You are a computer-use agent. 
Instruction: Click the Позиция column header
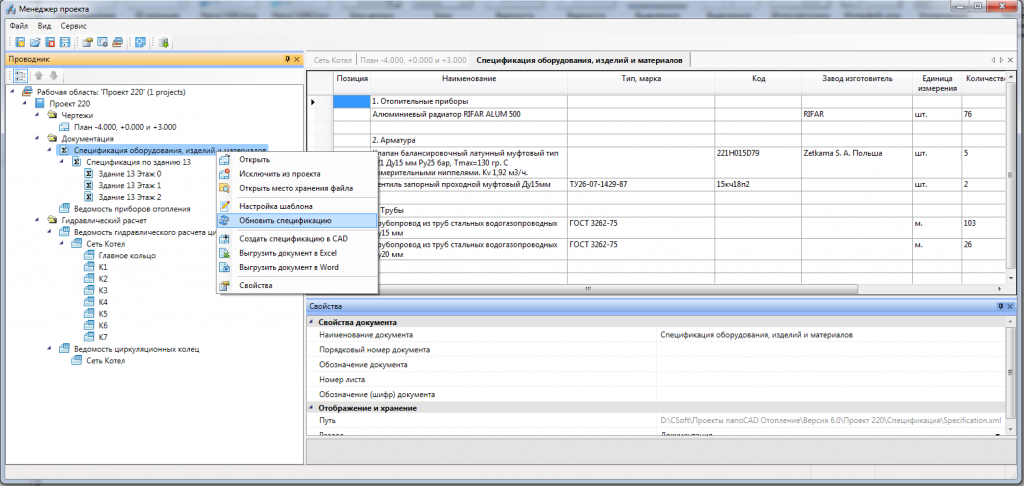(352, 82)
